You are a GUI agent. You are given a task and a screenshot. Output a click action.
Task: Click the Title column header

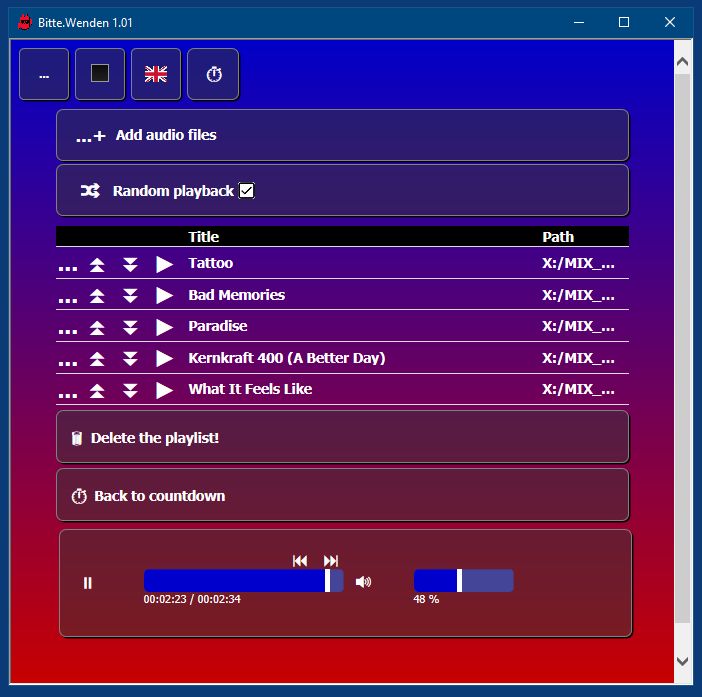coord(204,236)
